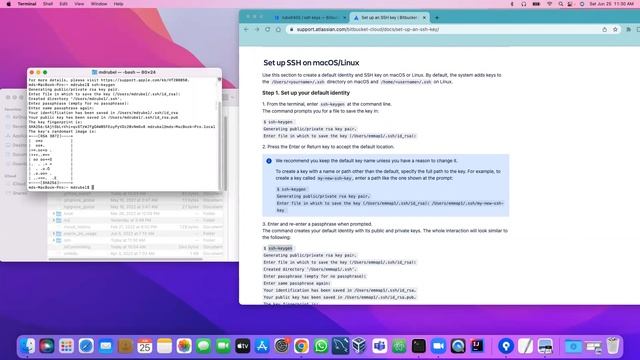
Task: Close the 'Set up an SSH key' tab
Action: point(424,18)
